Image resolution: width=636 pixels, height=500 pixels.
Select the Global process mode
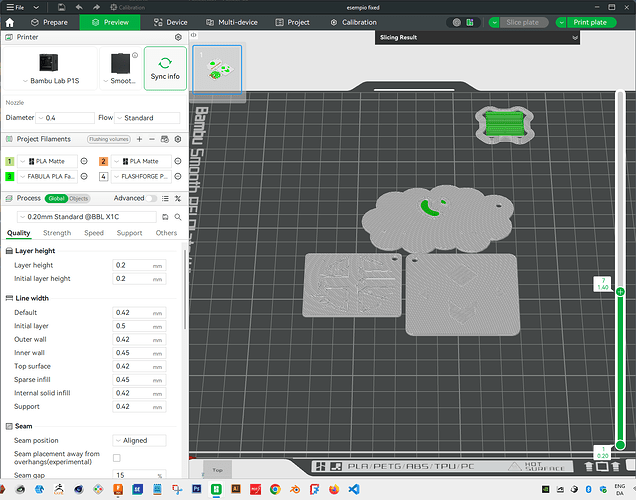point(56,198)
